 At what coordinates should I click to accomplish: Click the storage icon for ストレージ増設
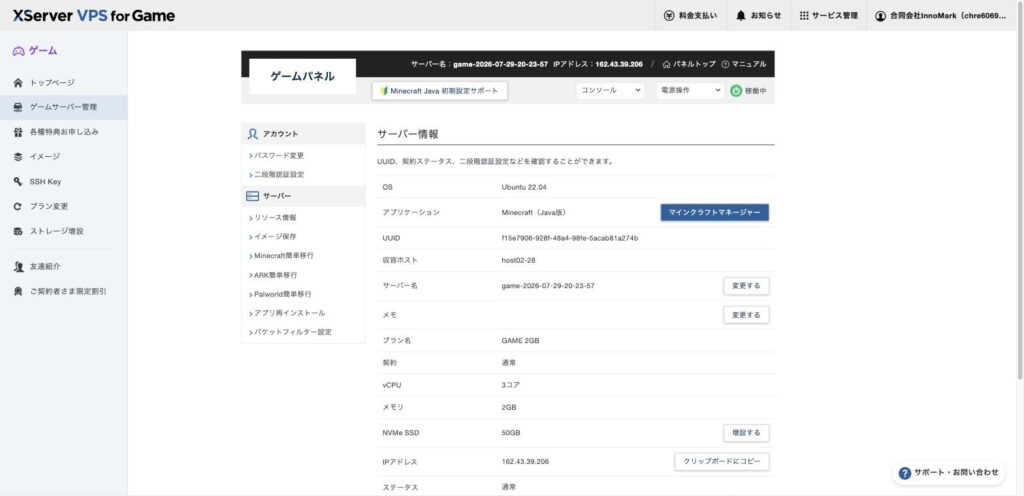18,231
